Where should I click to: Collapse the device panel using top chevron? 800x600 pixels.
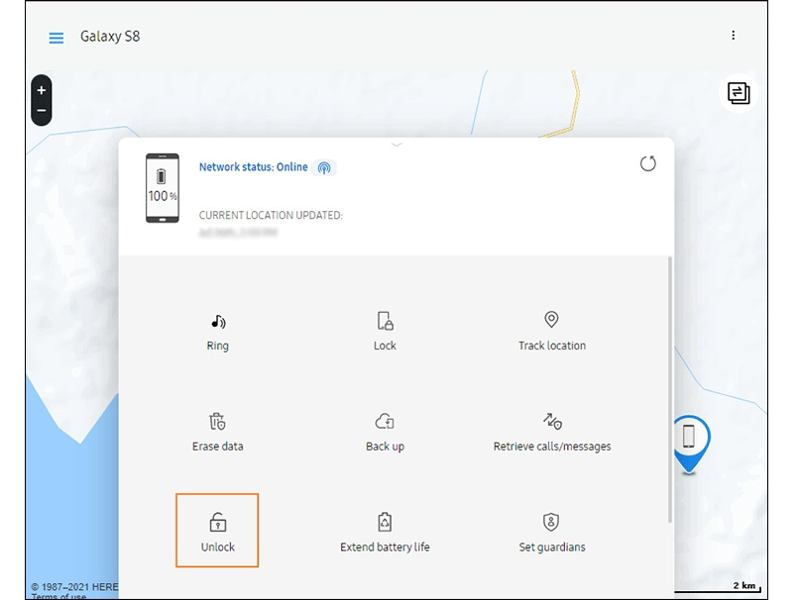point(396,145)
